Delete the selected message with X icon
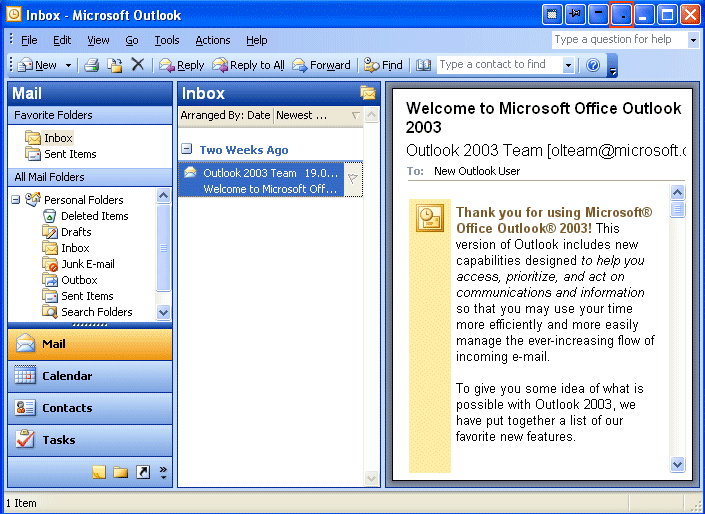 pos(138,65)
